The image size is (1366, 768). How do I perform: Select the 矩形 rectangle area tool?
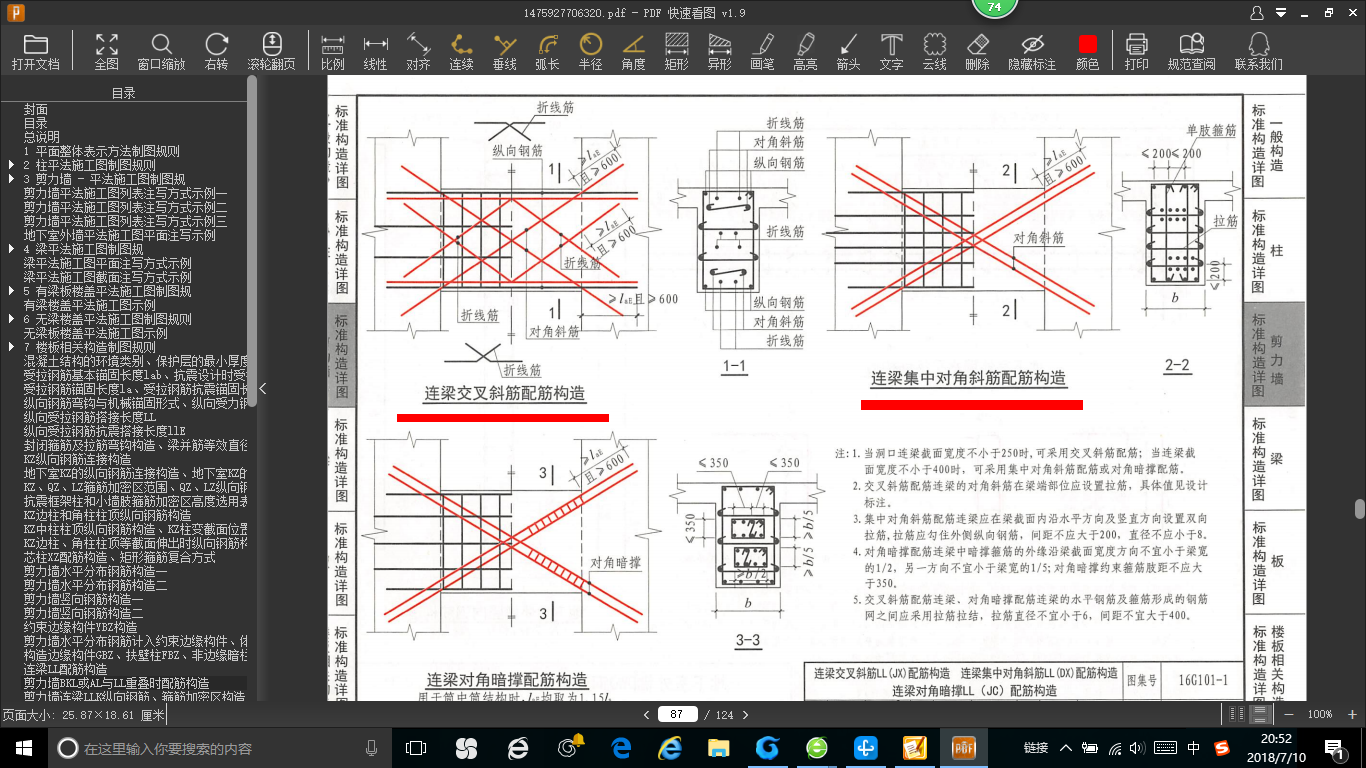(676, 51)
